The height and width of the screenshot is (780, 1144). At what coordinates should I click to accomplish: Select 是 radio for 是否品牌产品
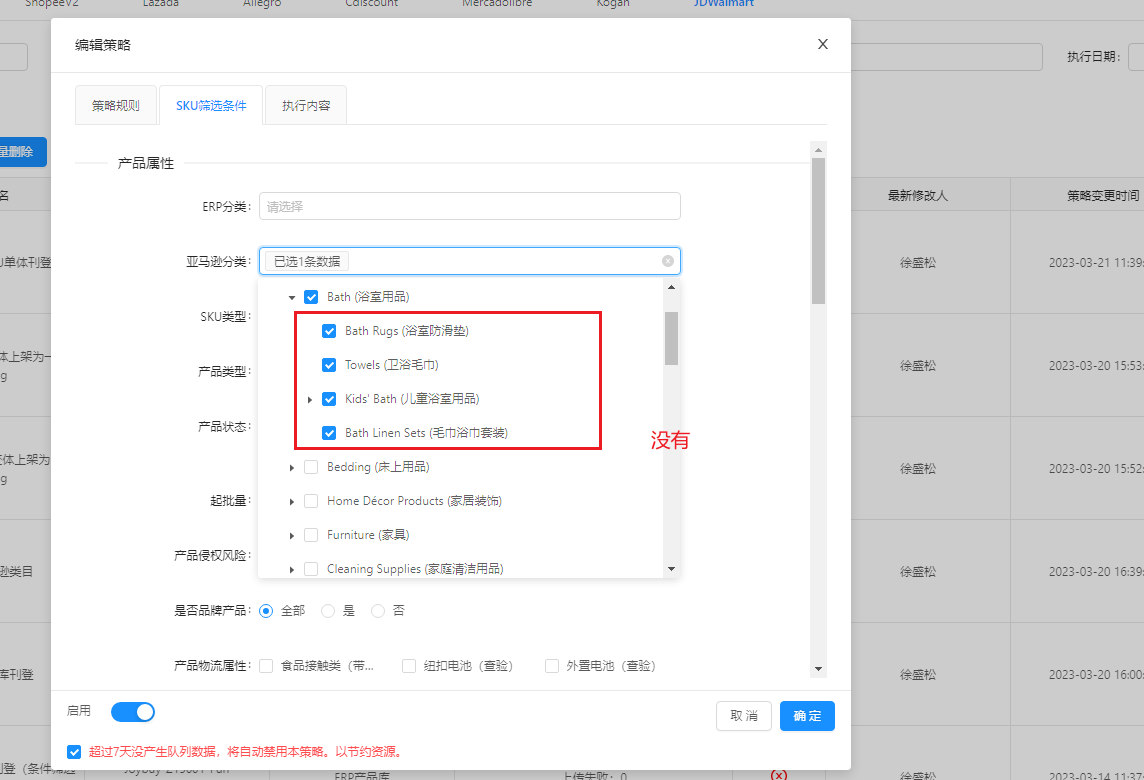click(328, 611)
